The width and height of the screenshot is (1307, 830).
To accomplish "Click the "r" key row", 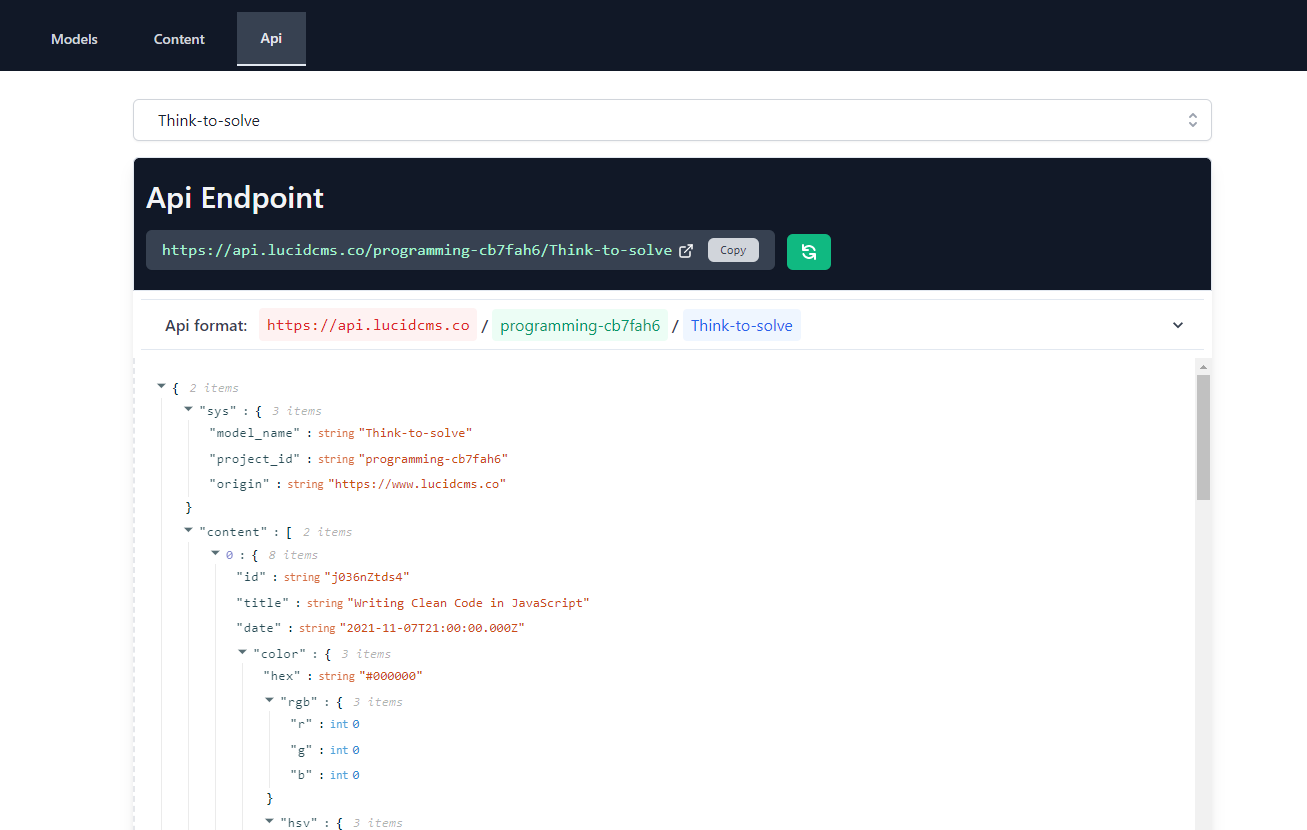I will pyautogui.click(x=324, y=724).
